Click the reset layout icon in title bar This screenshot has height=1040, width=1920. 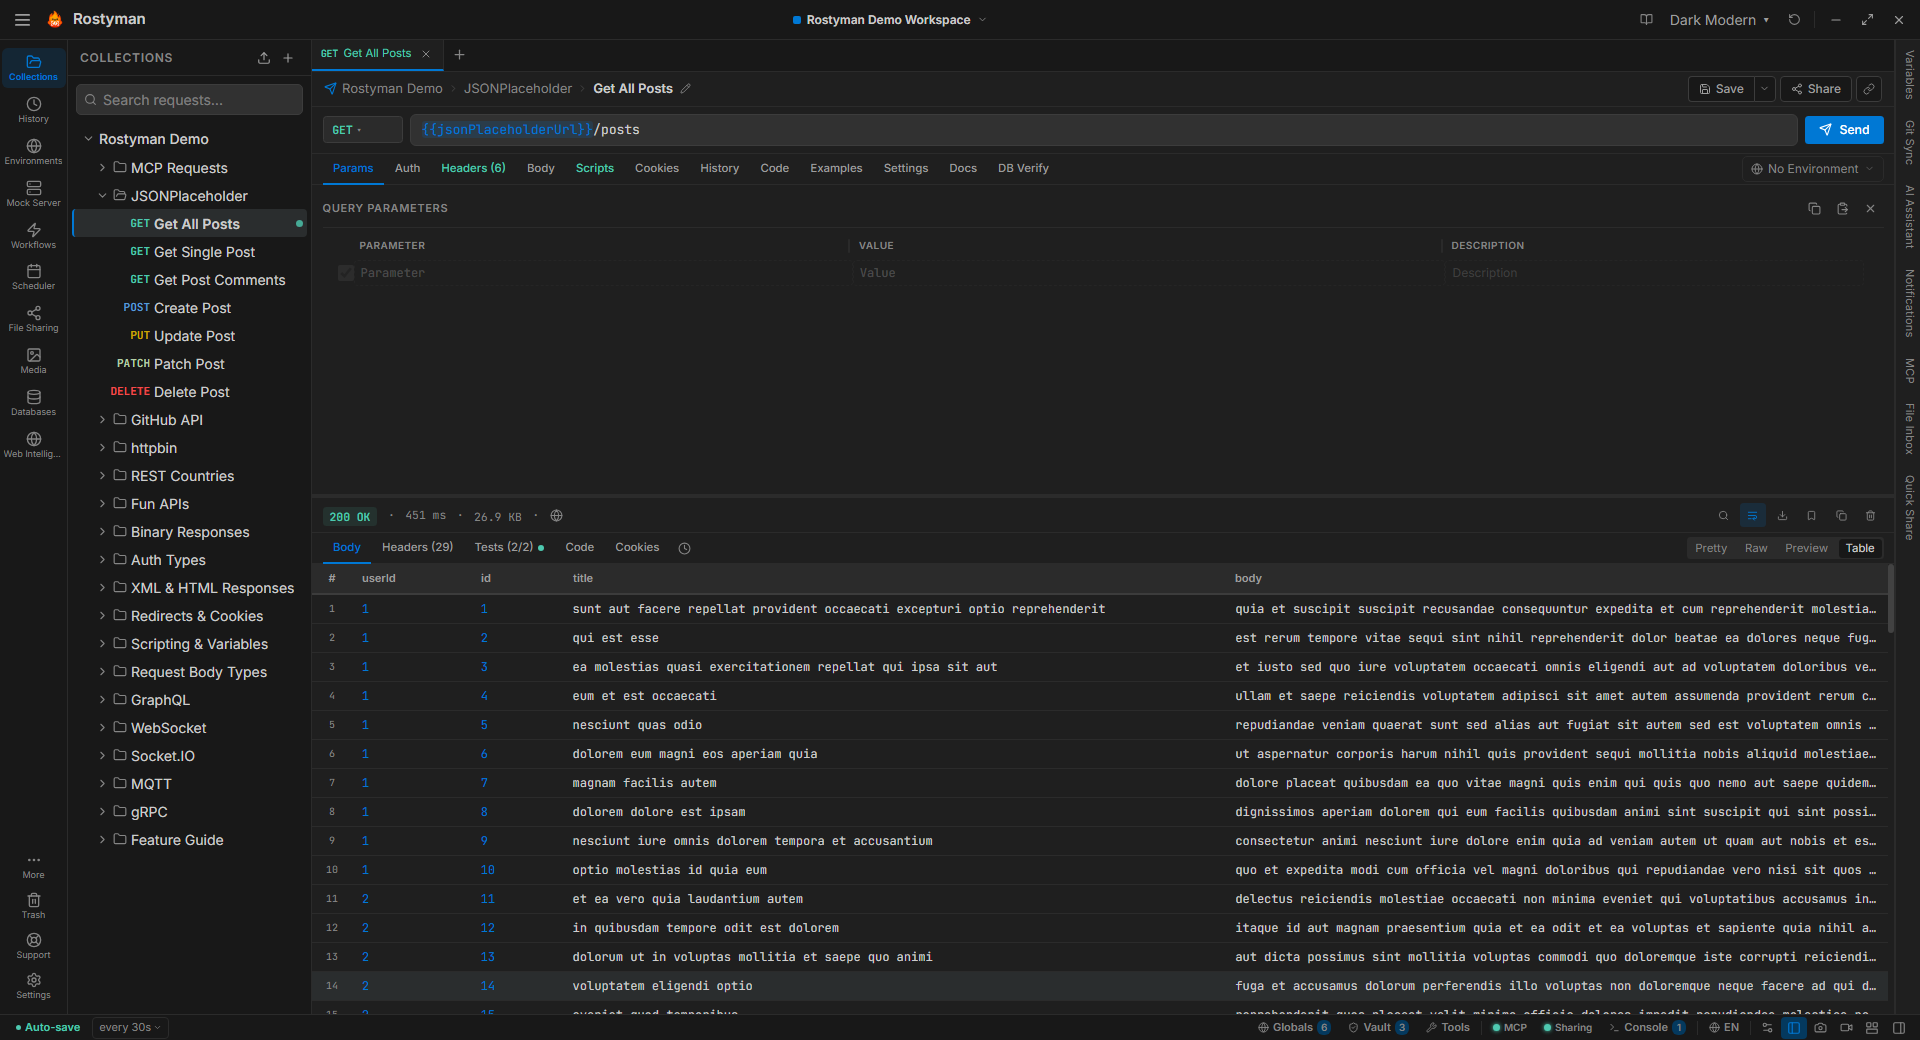tap(1794, 20)
